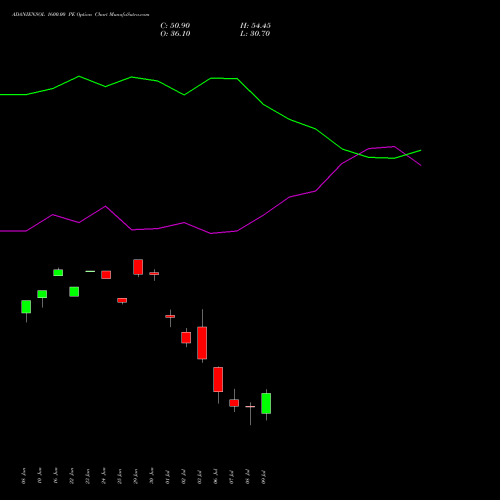Click the close value C: 50.90
The height and width of the screenshot is (500, 500).
[x=175, y=26]
